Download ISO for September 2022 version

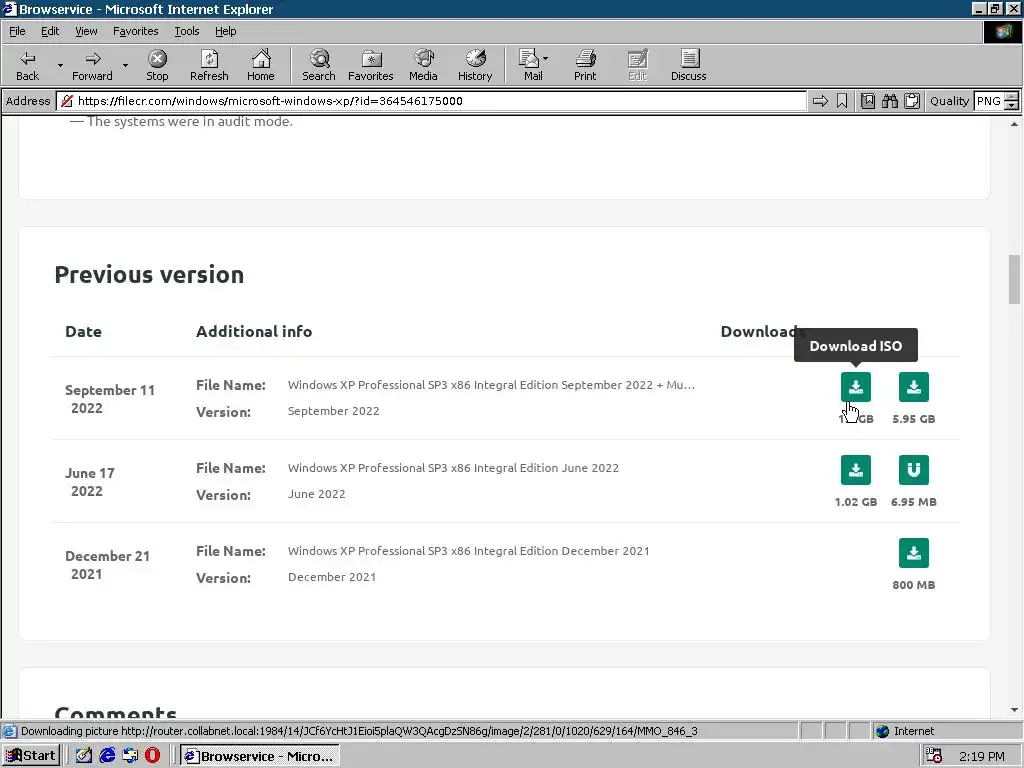click(x=856, y=387)
